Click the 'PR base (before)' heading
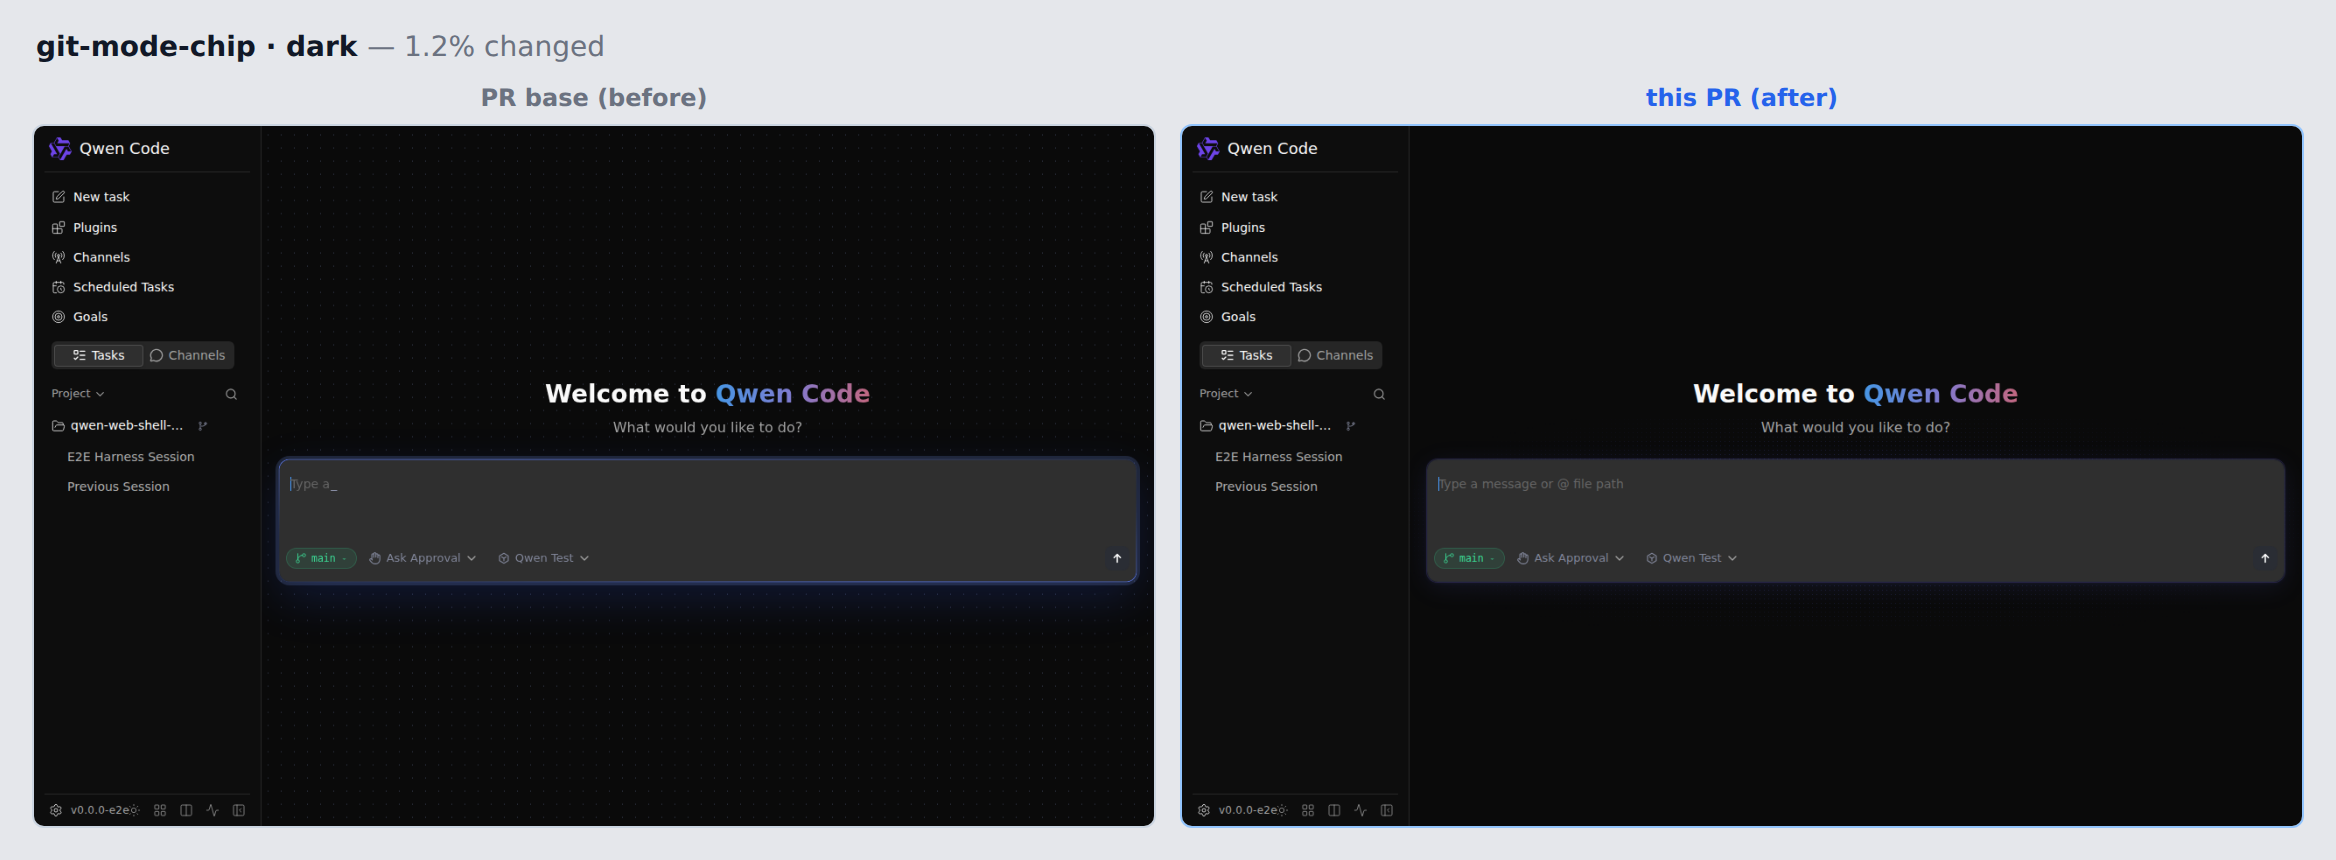Screen dimensions: 2336x860 click(594, 98)
